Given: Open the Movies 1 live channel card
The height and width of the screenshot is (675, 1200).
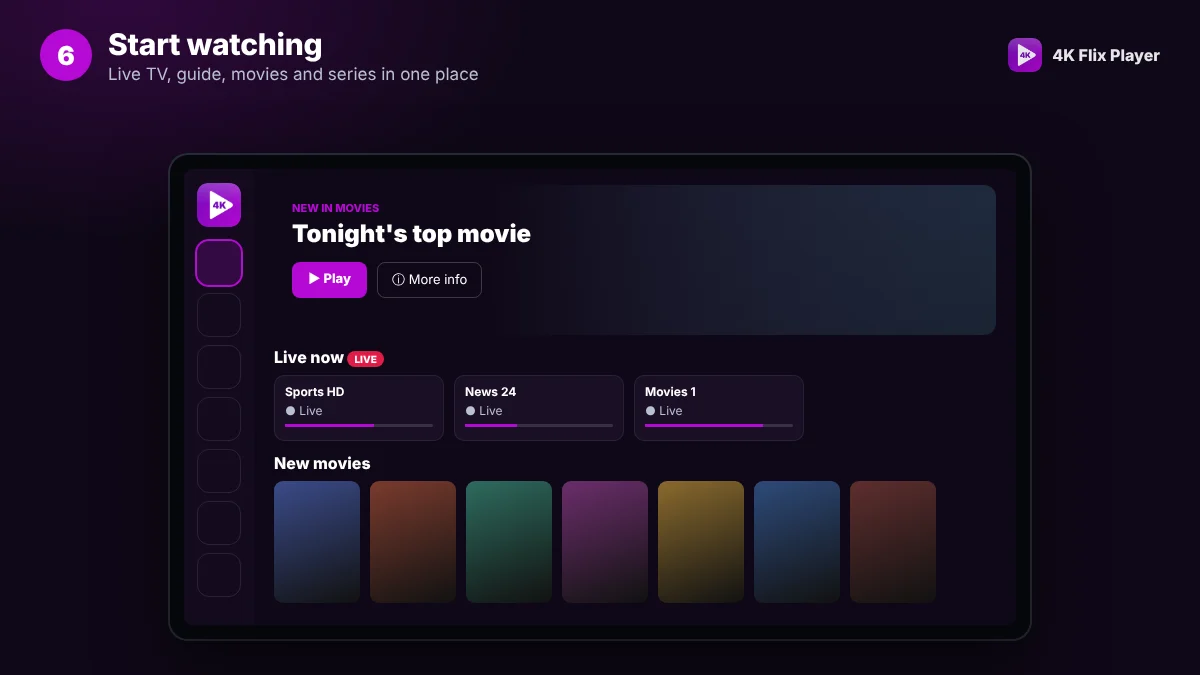Looking at the screenshot, I should (x=719, y=408).
